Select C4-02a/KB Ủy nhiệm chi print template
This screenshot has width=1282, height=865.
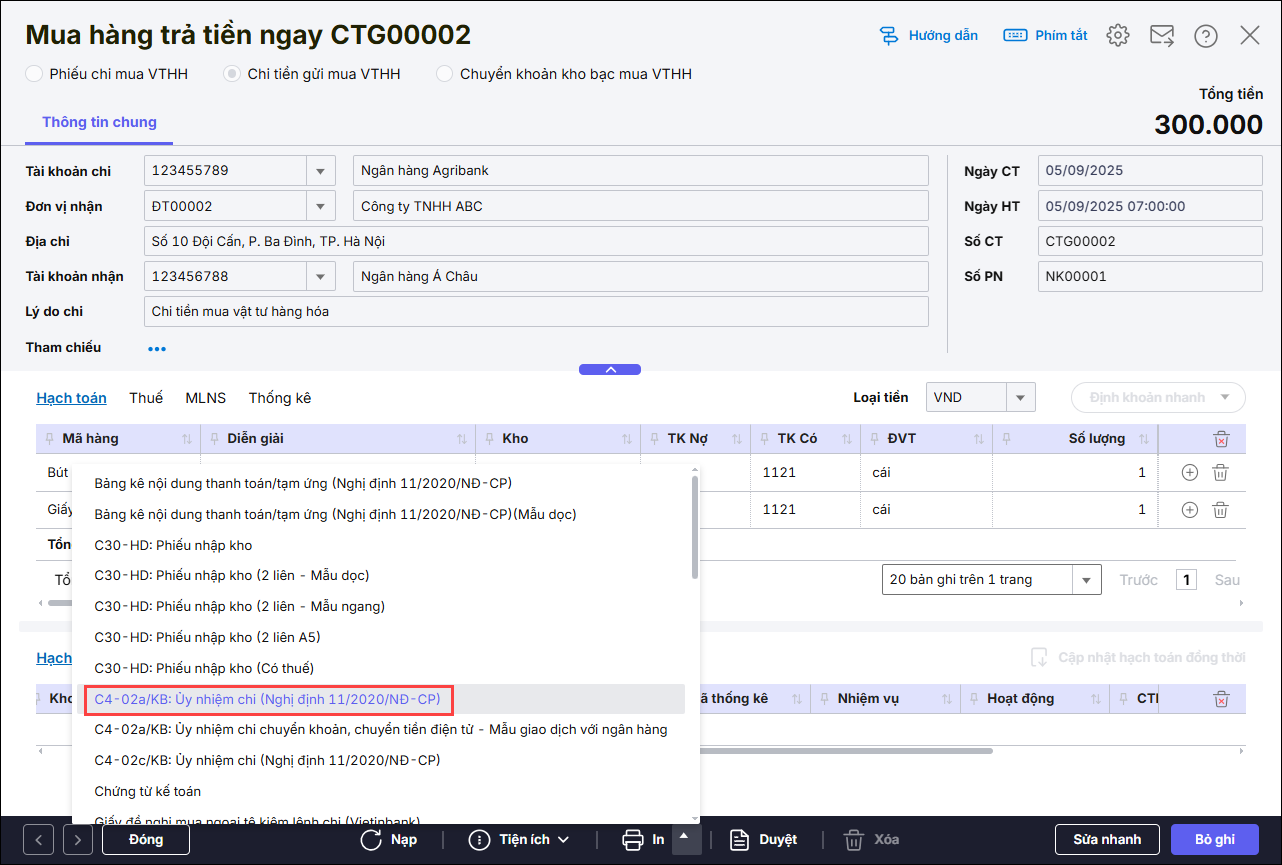click(267, 699)
